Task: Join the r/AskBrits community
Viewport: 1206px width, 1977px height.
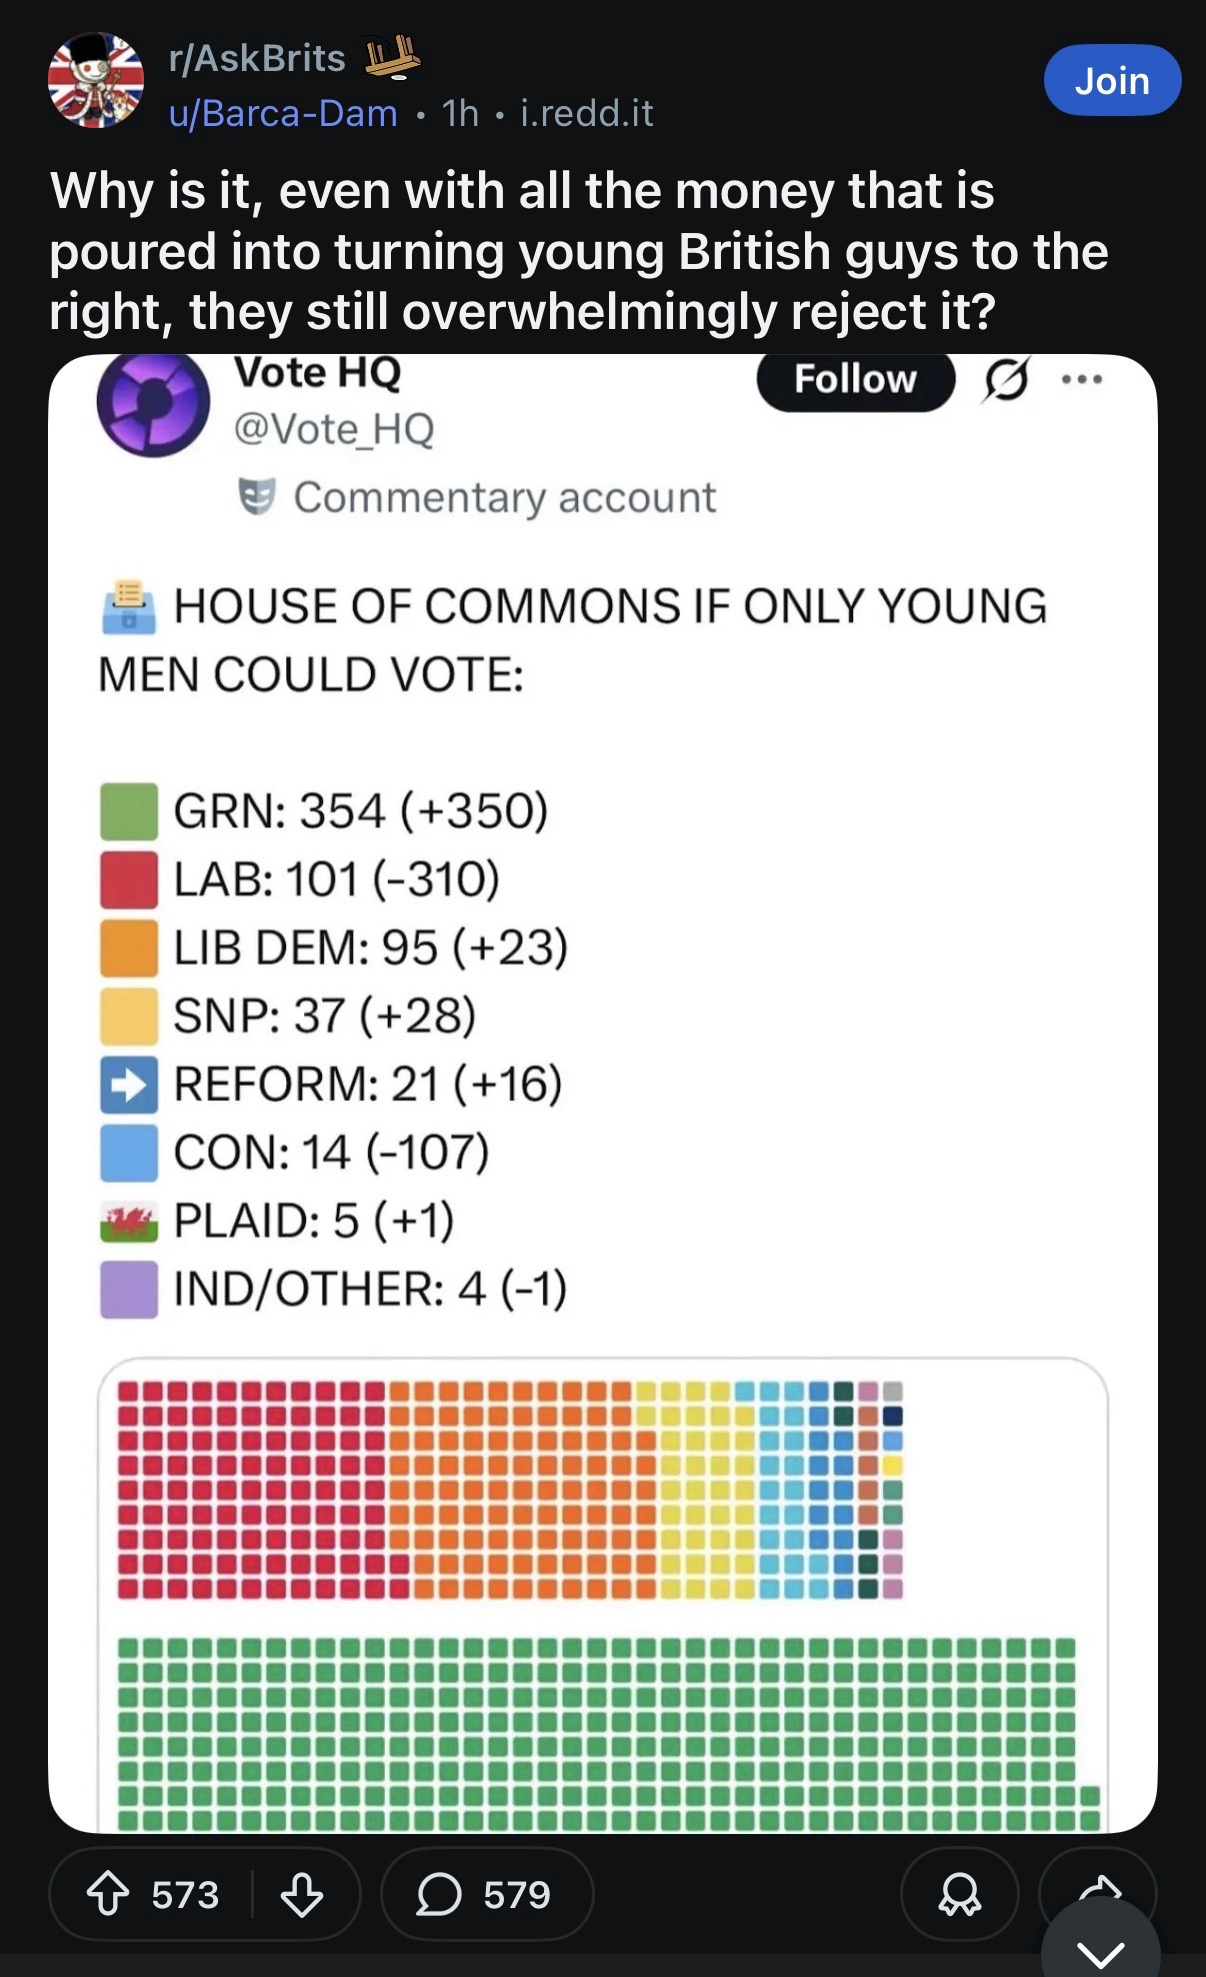Action: point(1111,81)
